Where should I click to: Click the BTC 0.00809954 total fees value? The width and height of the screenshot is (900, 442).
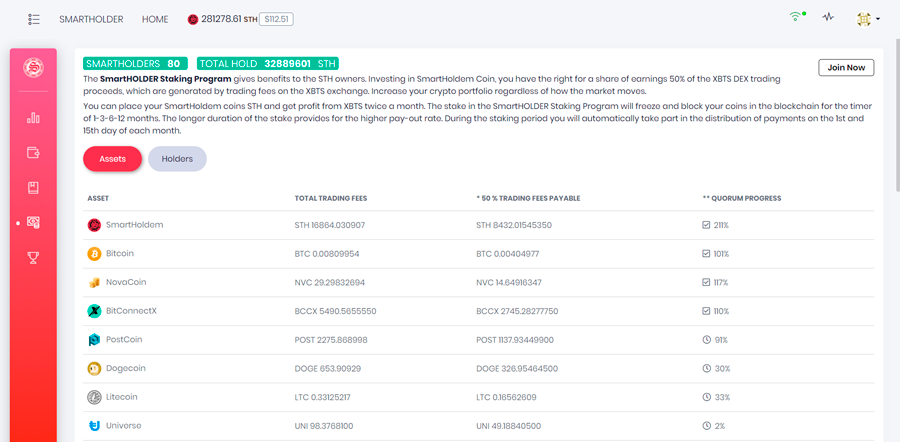coord(327,254)
